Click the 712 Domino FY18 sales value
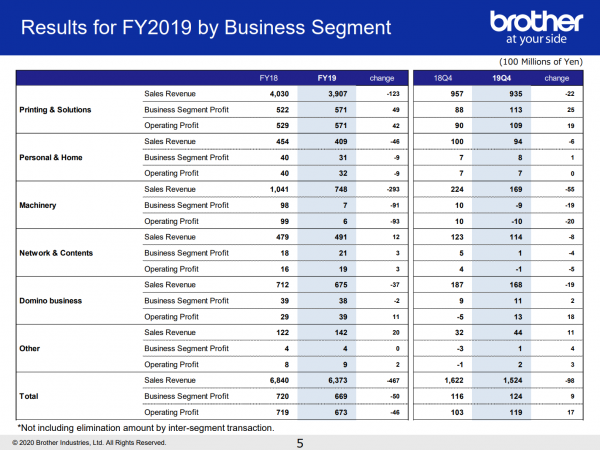This screenshot has width=600, height=450. click(282, 285)
